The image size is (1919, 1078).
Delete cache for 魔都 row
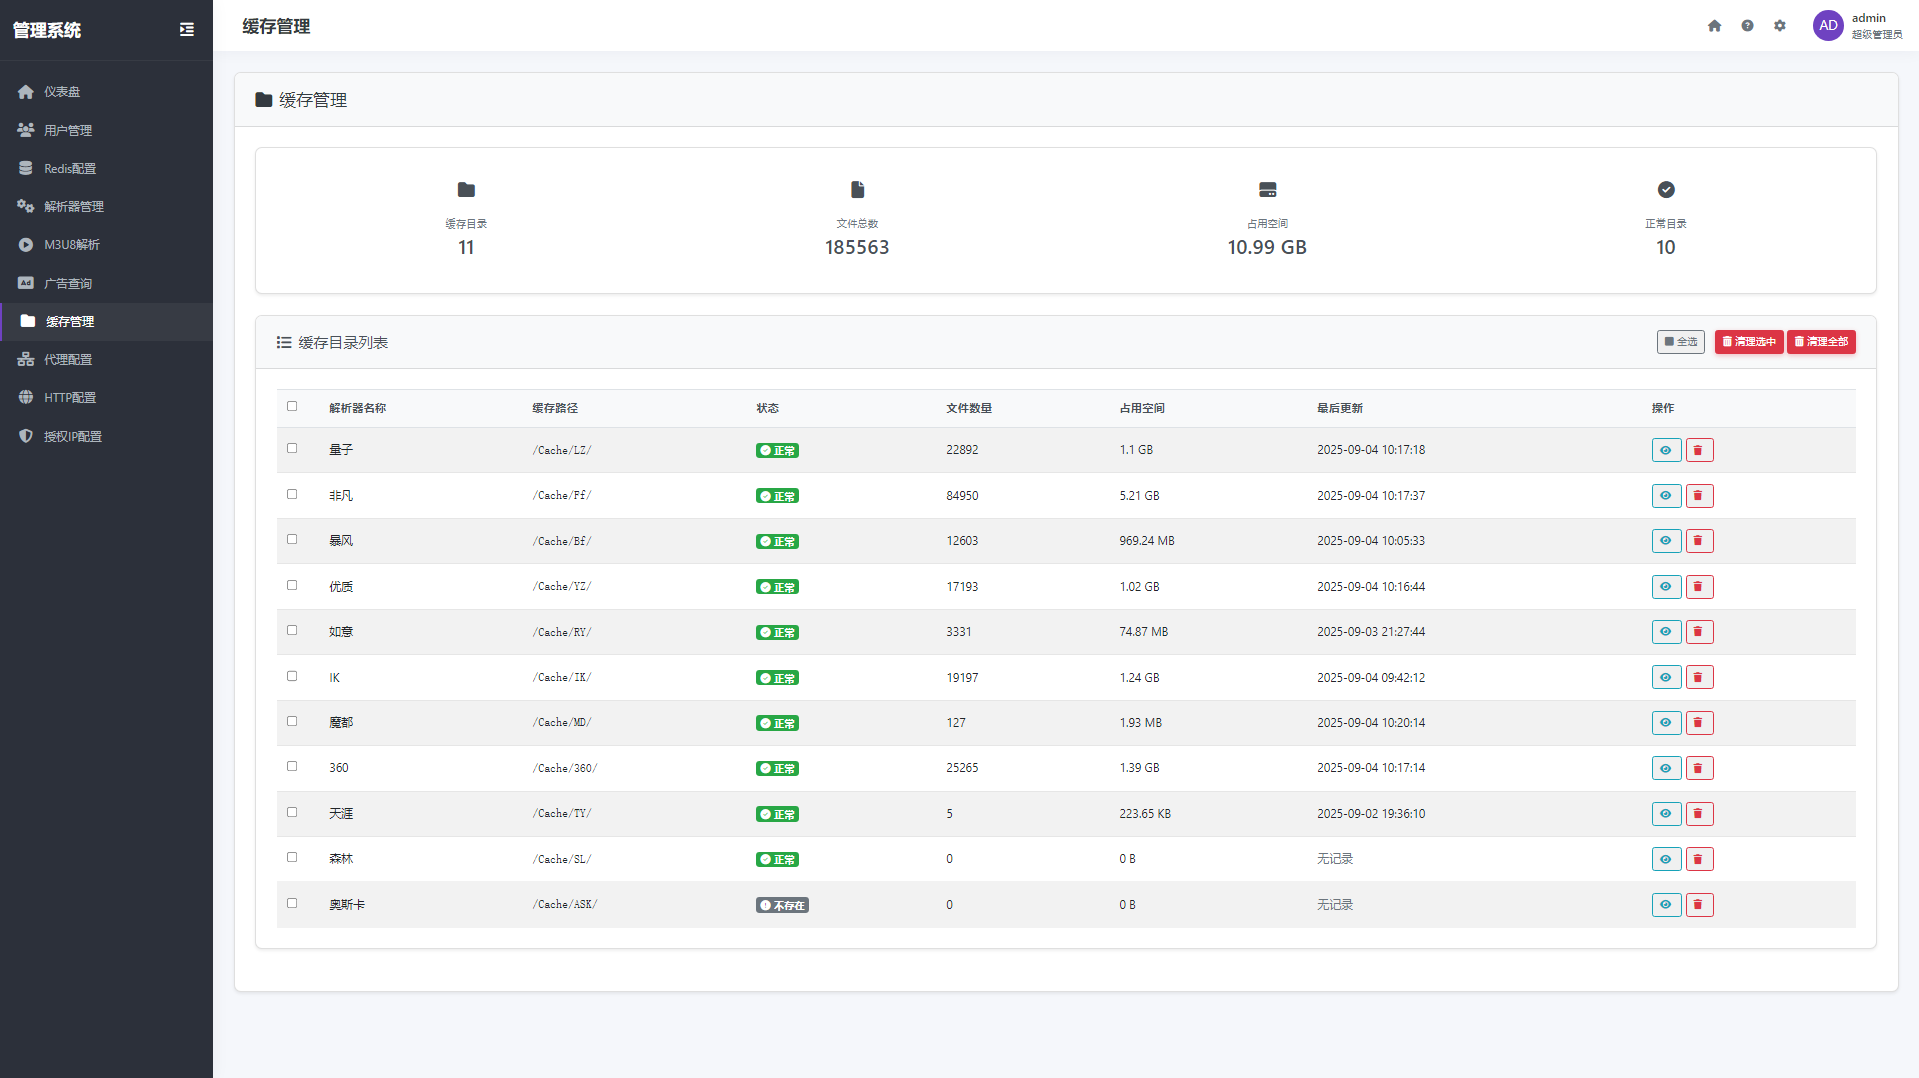(x=1699, y=723)
